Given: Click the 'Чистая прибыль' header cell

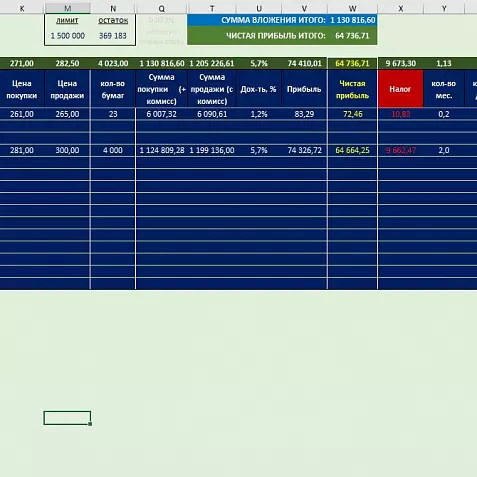Looking at the screenshot, I should [x=352, y=89].
